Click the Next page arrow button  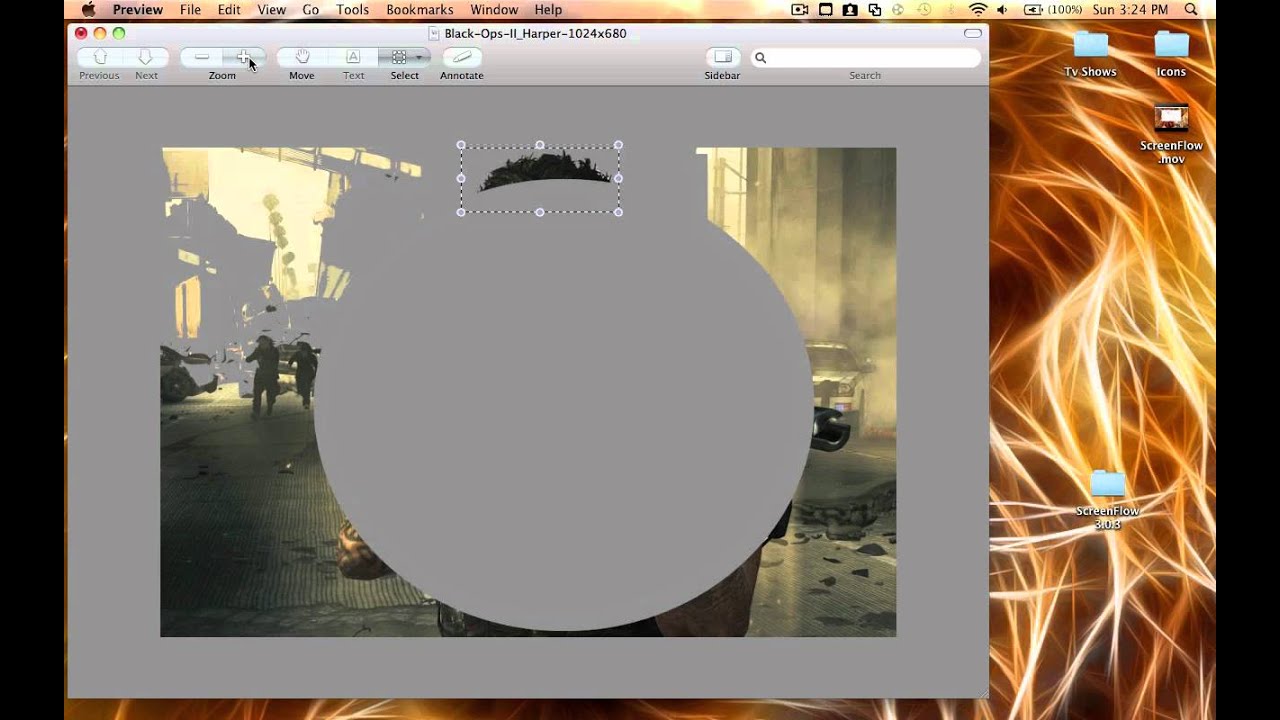point(145,57)
